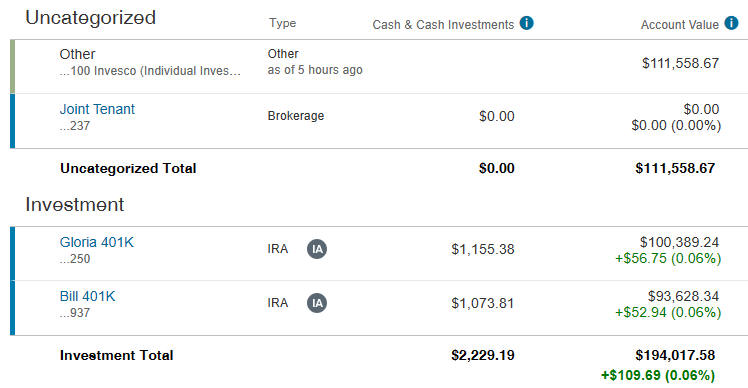This screenshot has height=388, width=748.
Task: Click the Investment section heading
Action: click(x=75, y=205)
